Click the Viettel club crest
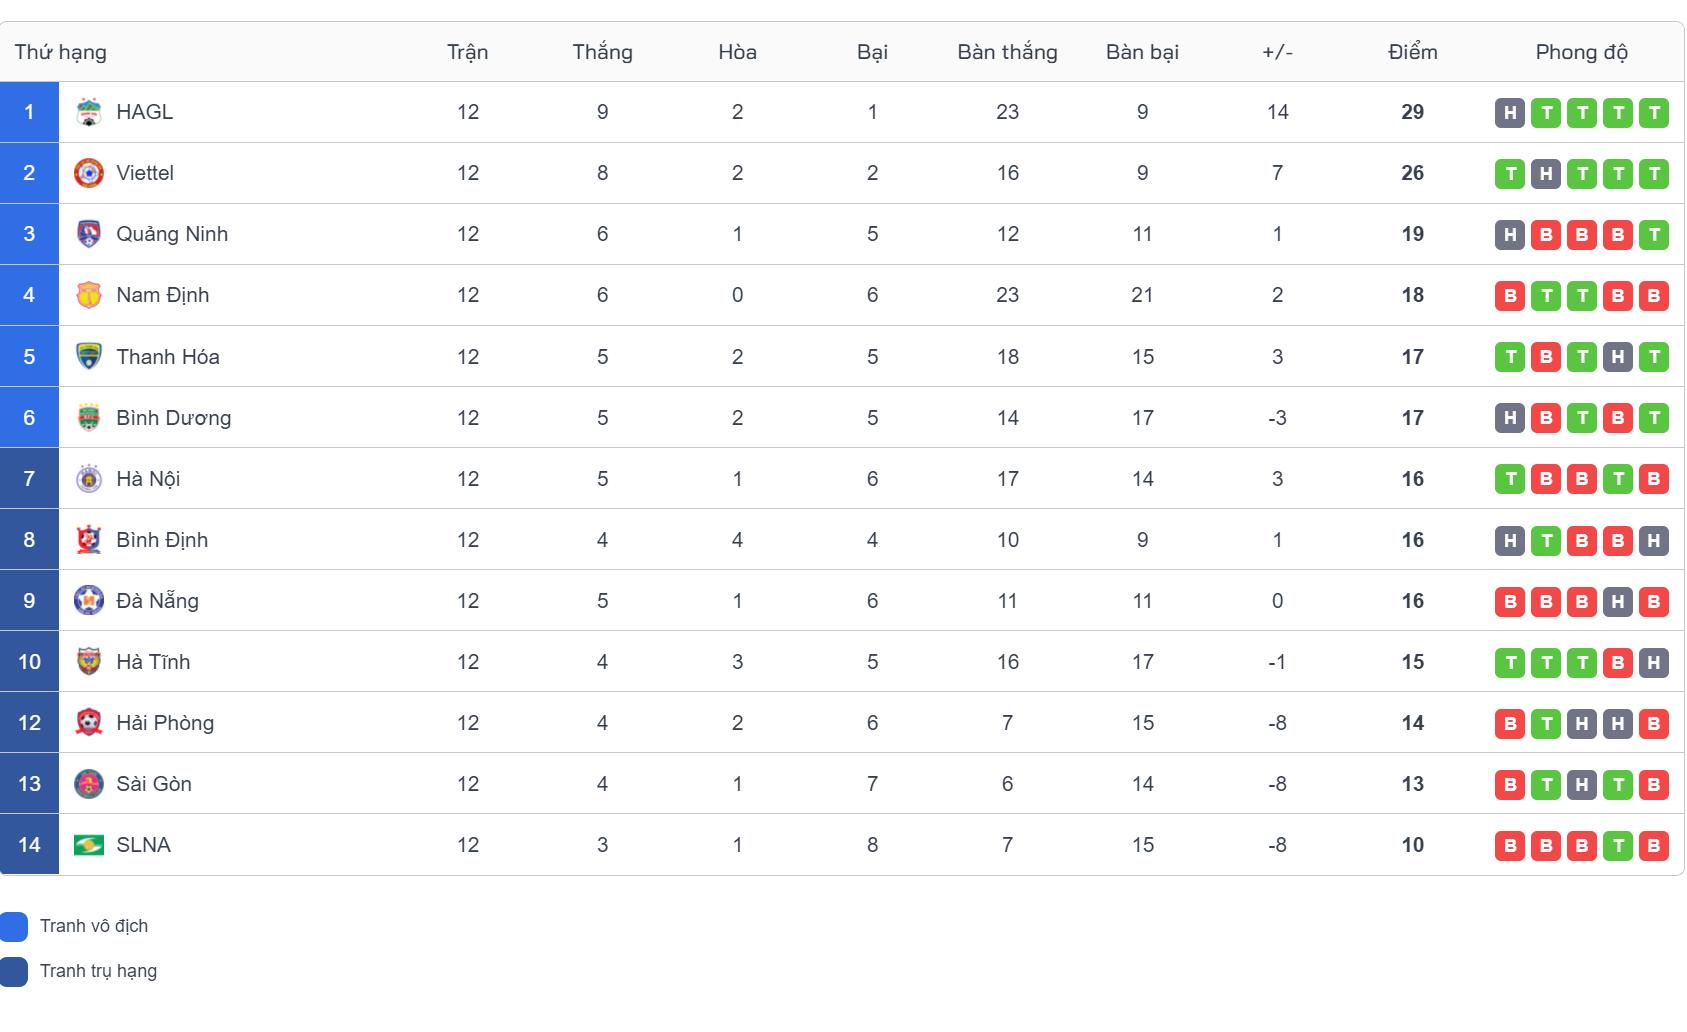The width and height of the screenshot is (1687, 1032). tap(89, 173)
